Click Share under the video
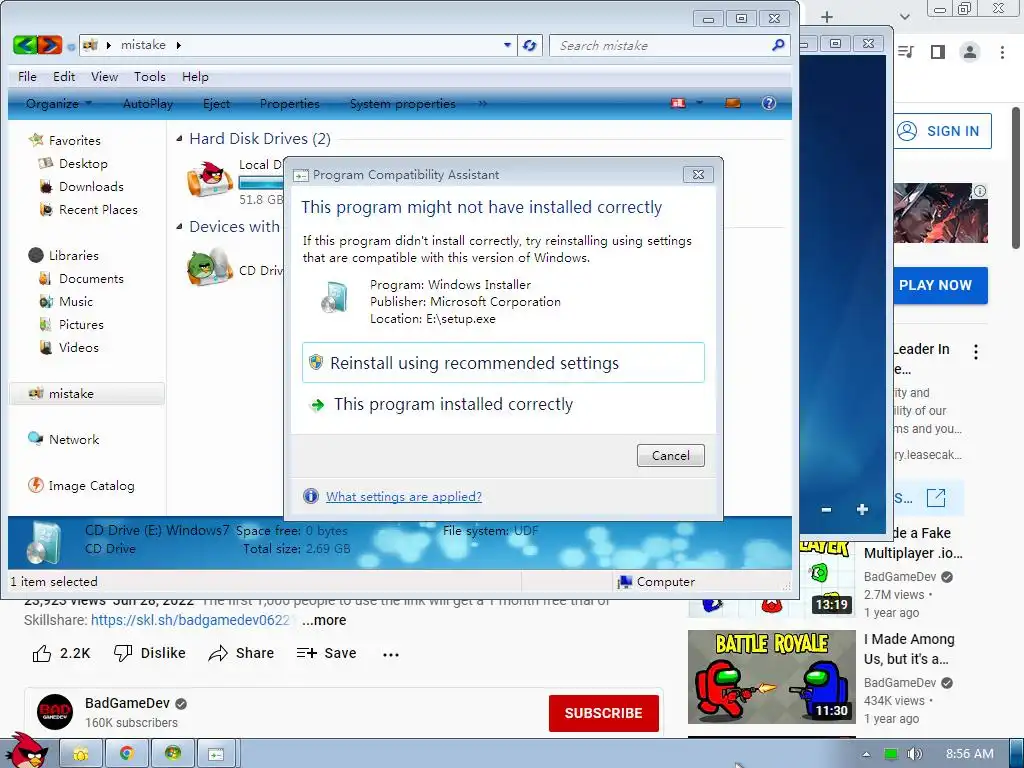Screen dimensions: 1024x768 click(x=241, y=653)
